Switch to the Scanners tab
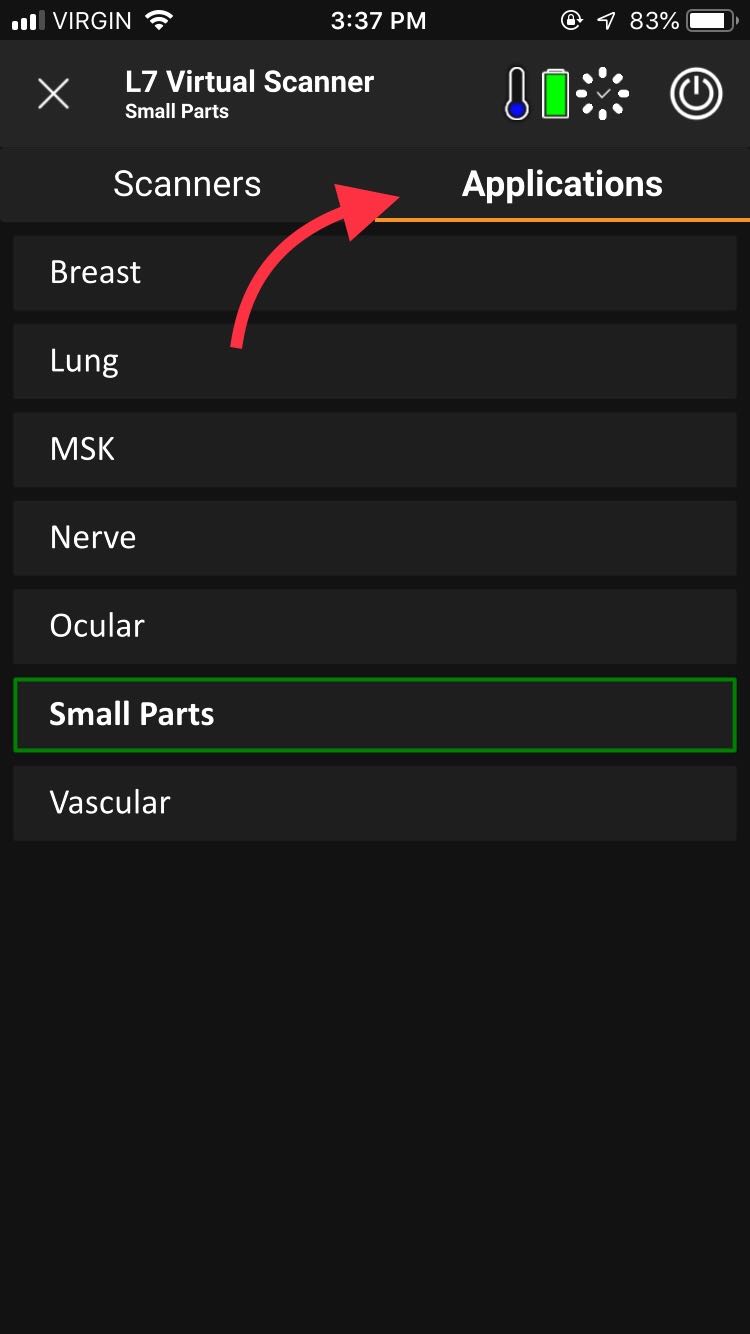 tap(187, 184)
